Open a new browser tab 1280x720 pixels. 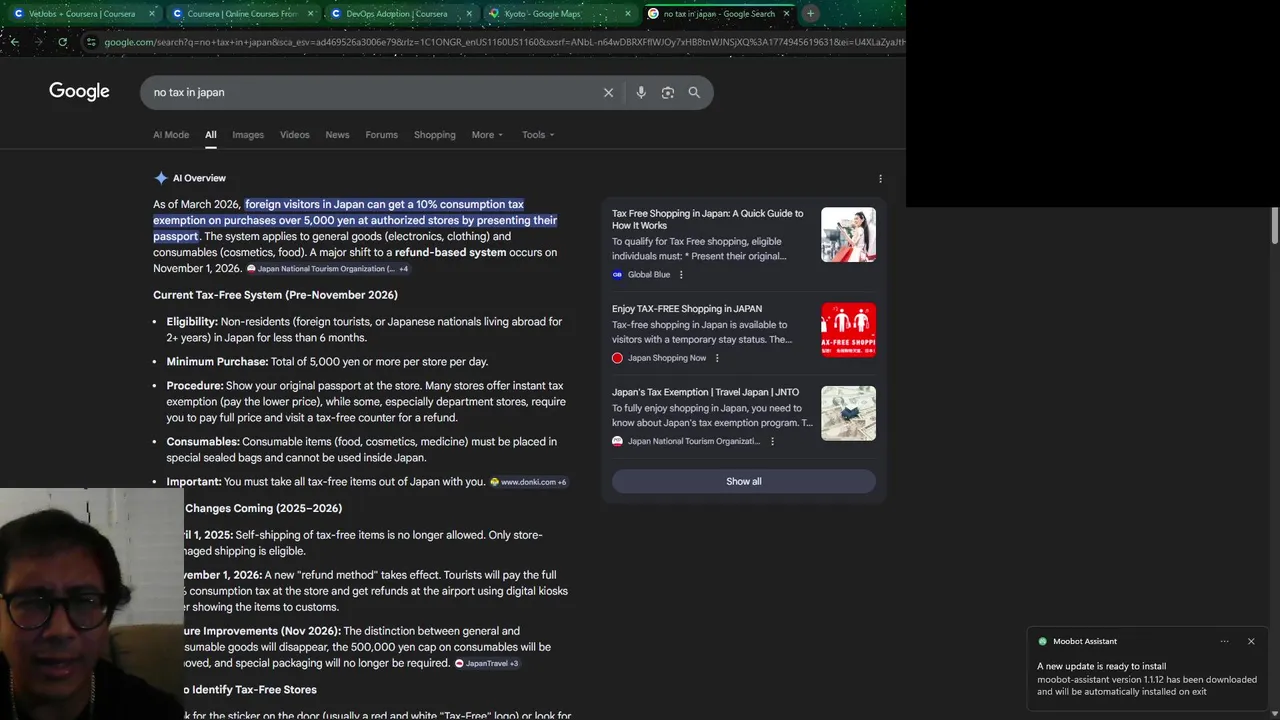pyautogui.click(x=810, y=14)
